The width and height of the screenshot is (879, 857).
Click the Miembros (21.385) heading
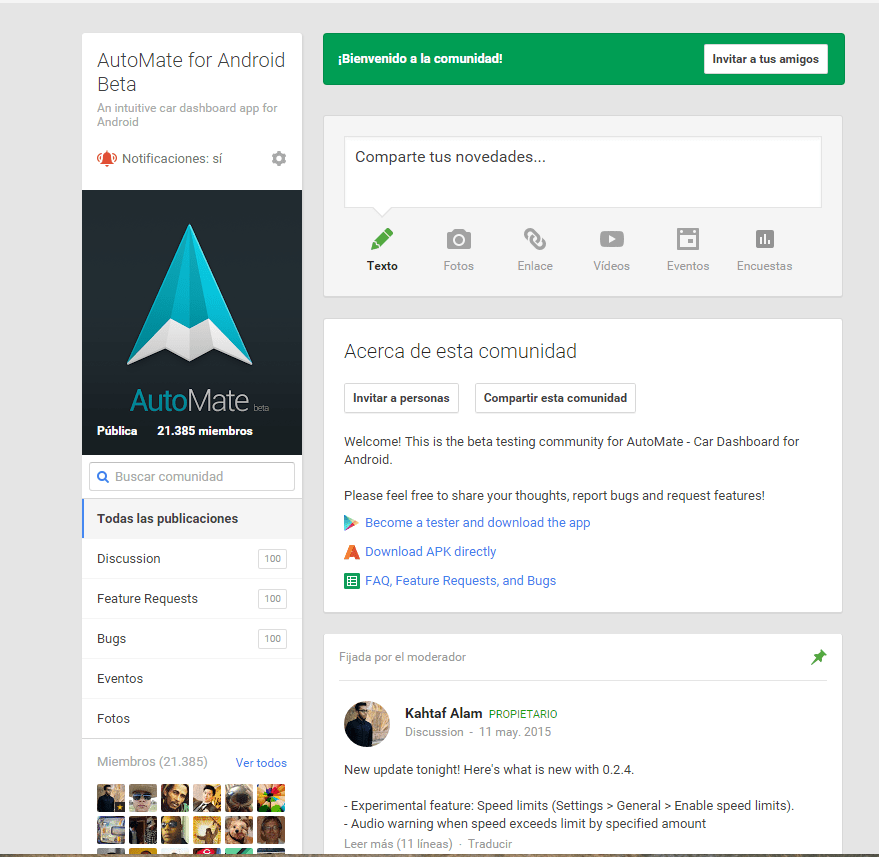[152, 762]
